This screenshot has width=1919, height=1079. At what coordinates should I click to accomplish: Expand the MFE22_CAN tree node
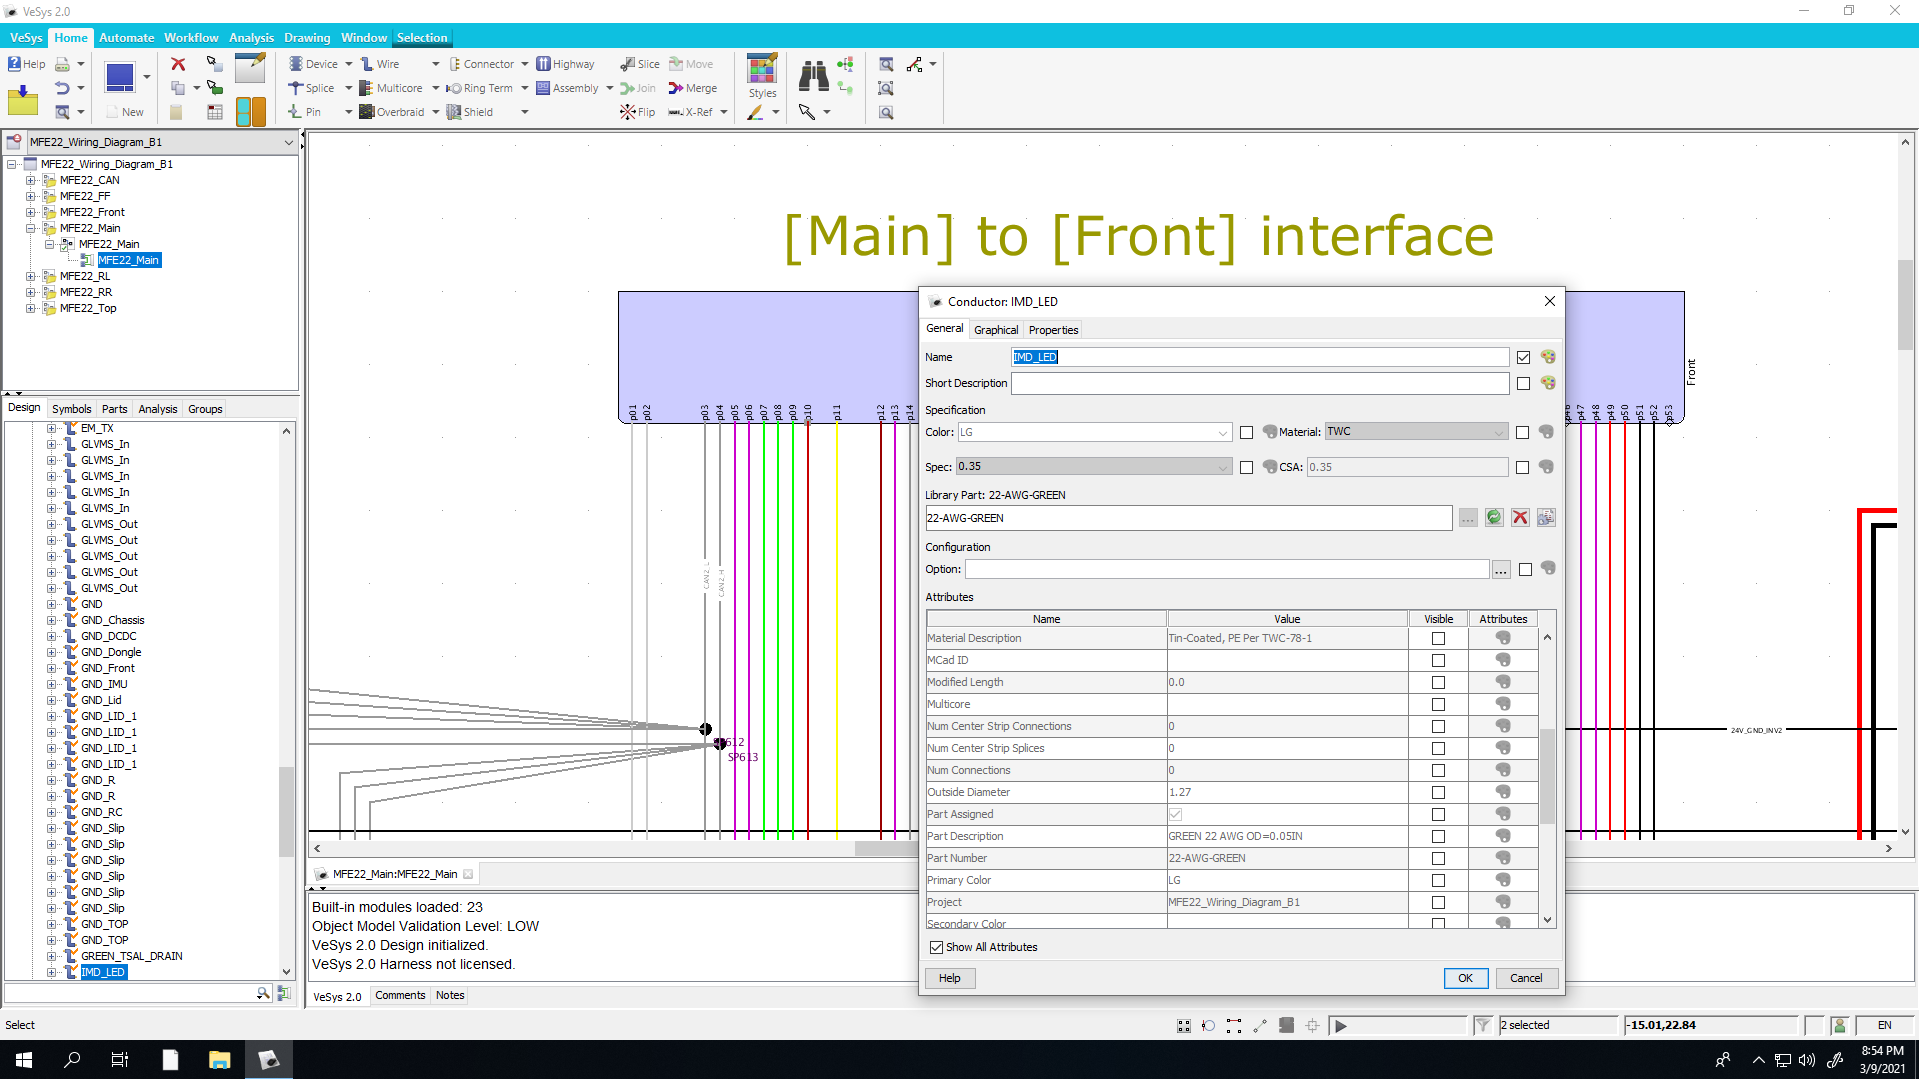click(31, 180)
